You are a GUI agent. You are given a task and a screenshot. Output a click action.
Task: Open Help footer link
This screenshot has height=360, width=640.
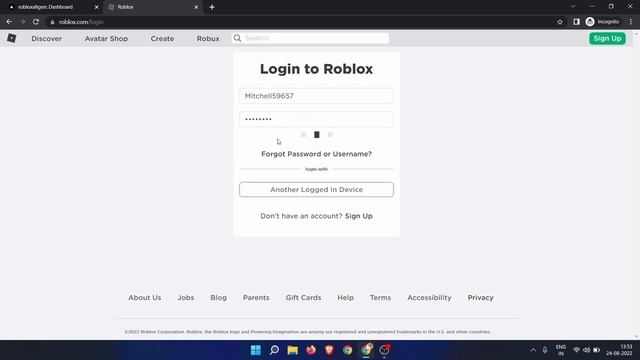(345, 298)
